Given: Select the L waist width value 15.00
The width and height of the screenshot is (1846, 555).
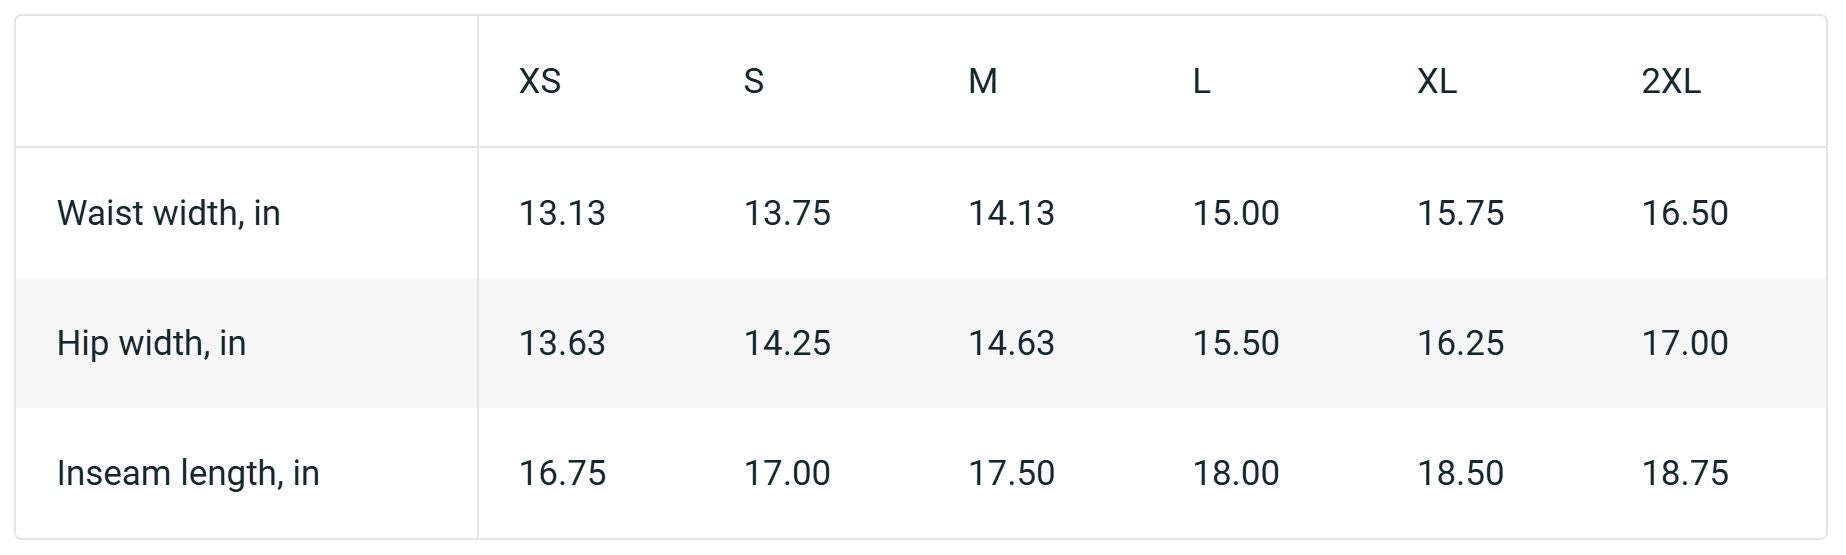Looking at the screenshot, I should click(1236, 213).
